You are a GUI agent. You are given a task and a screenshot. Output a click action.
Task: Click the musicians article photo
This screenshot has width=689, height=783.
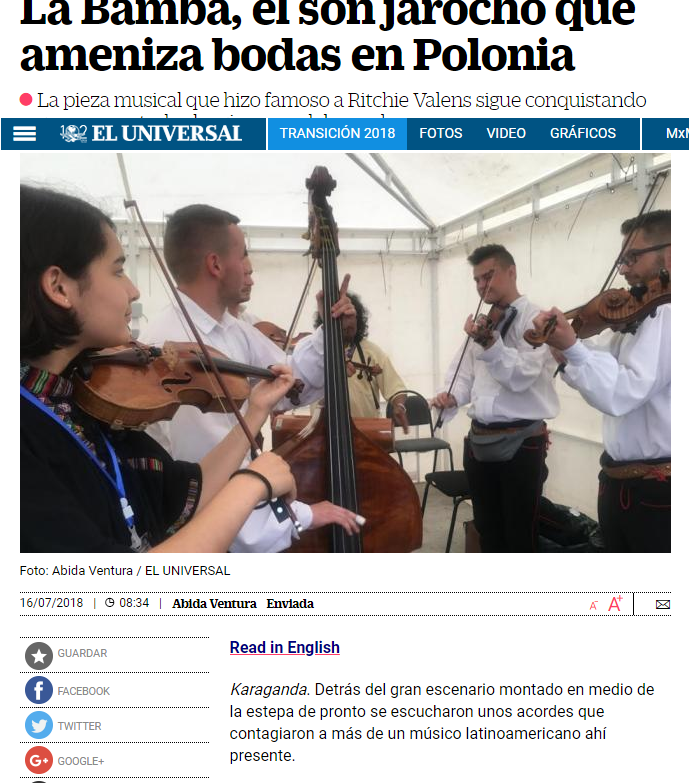(345, 353)
